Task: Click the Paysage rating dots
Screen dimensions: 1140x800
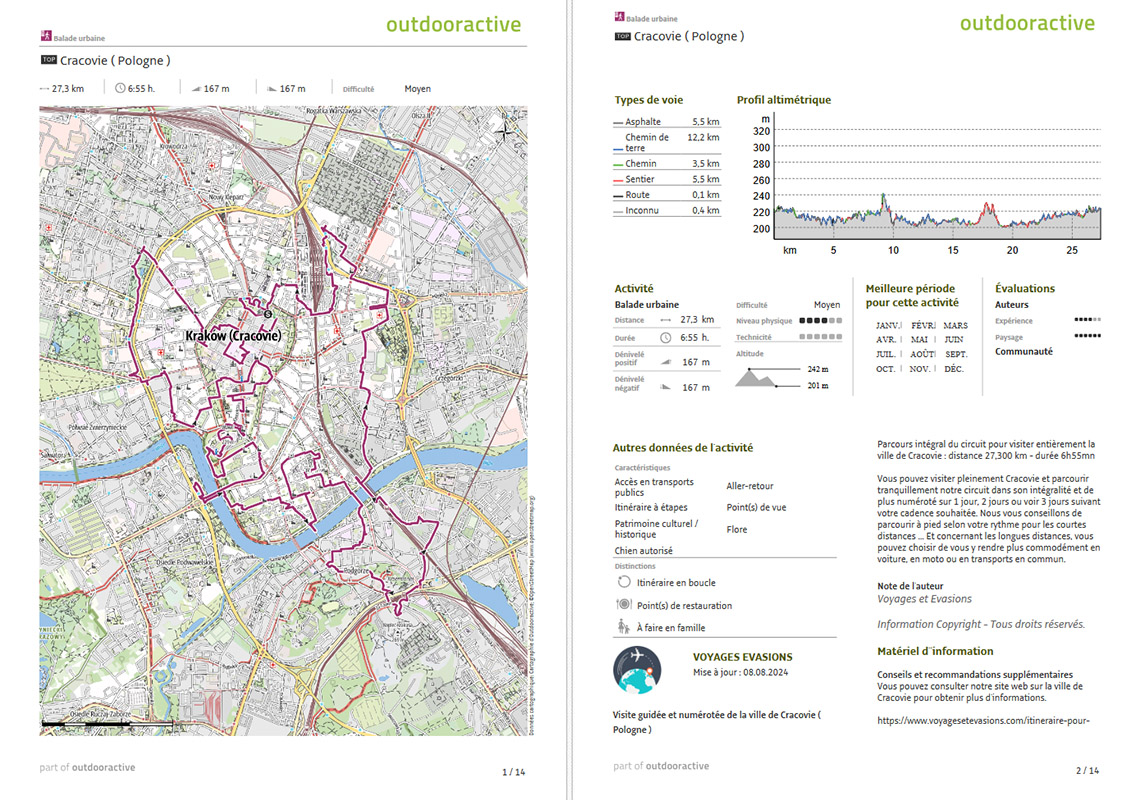Action: click(1088, 335)
